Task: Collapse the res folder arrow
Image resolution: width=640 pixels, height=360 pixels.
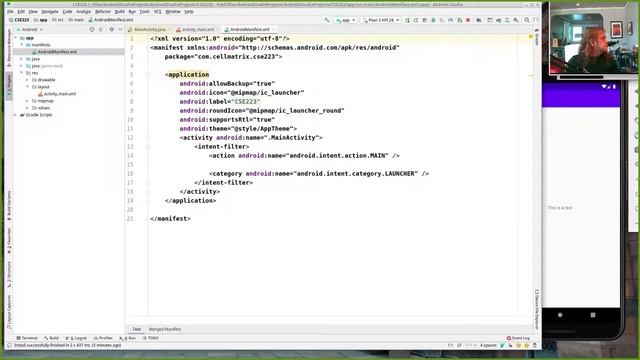Action: tap(22, 73)
